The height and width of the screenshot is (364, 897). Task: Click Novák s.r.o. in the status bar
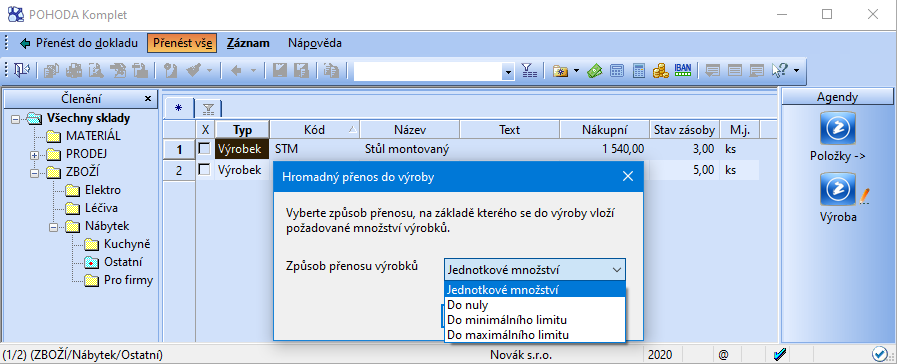pos(521,355)
